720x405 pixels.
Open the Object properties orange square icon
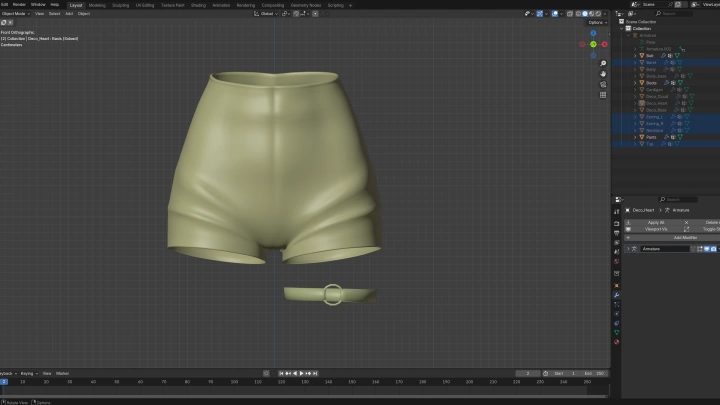[617, 285]
